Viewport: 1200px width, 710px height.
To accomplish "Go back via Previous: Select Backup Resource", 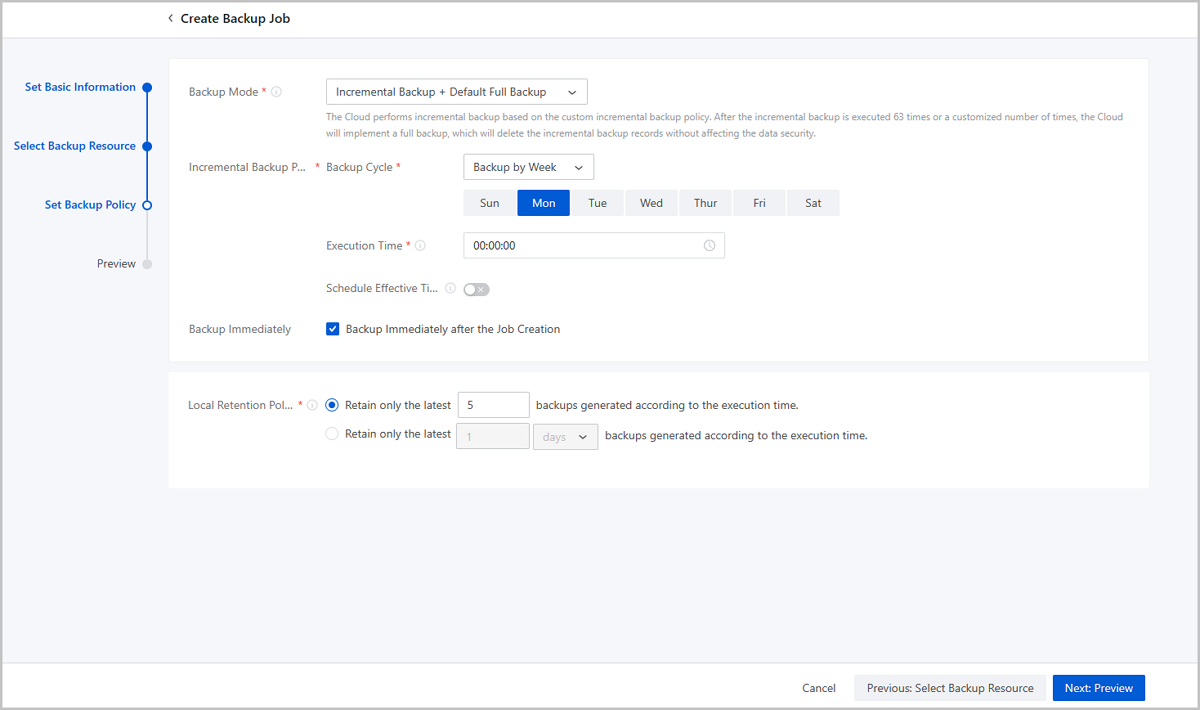I will 949,688.
